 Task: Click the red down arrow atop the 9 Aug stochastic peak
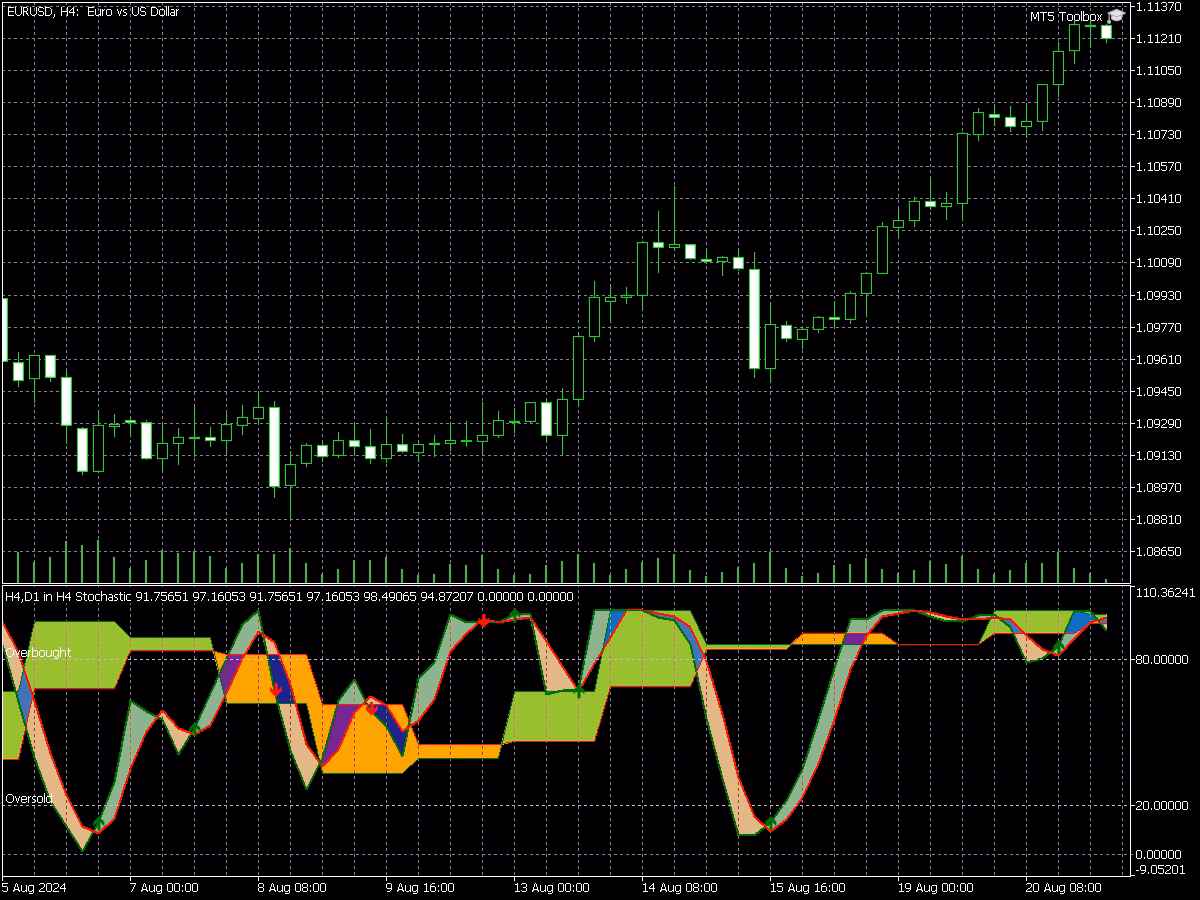(x=483, y=621)
